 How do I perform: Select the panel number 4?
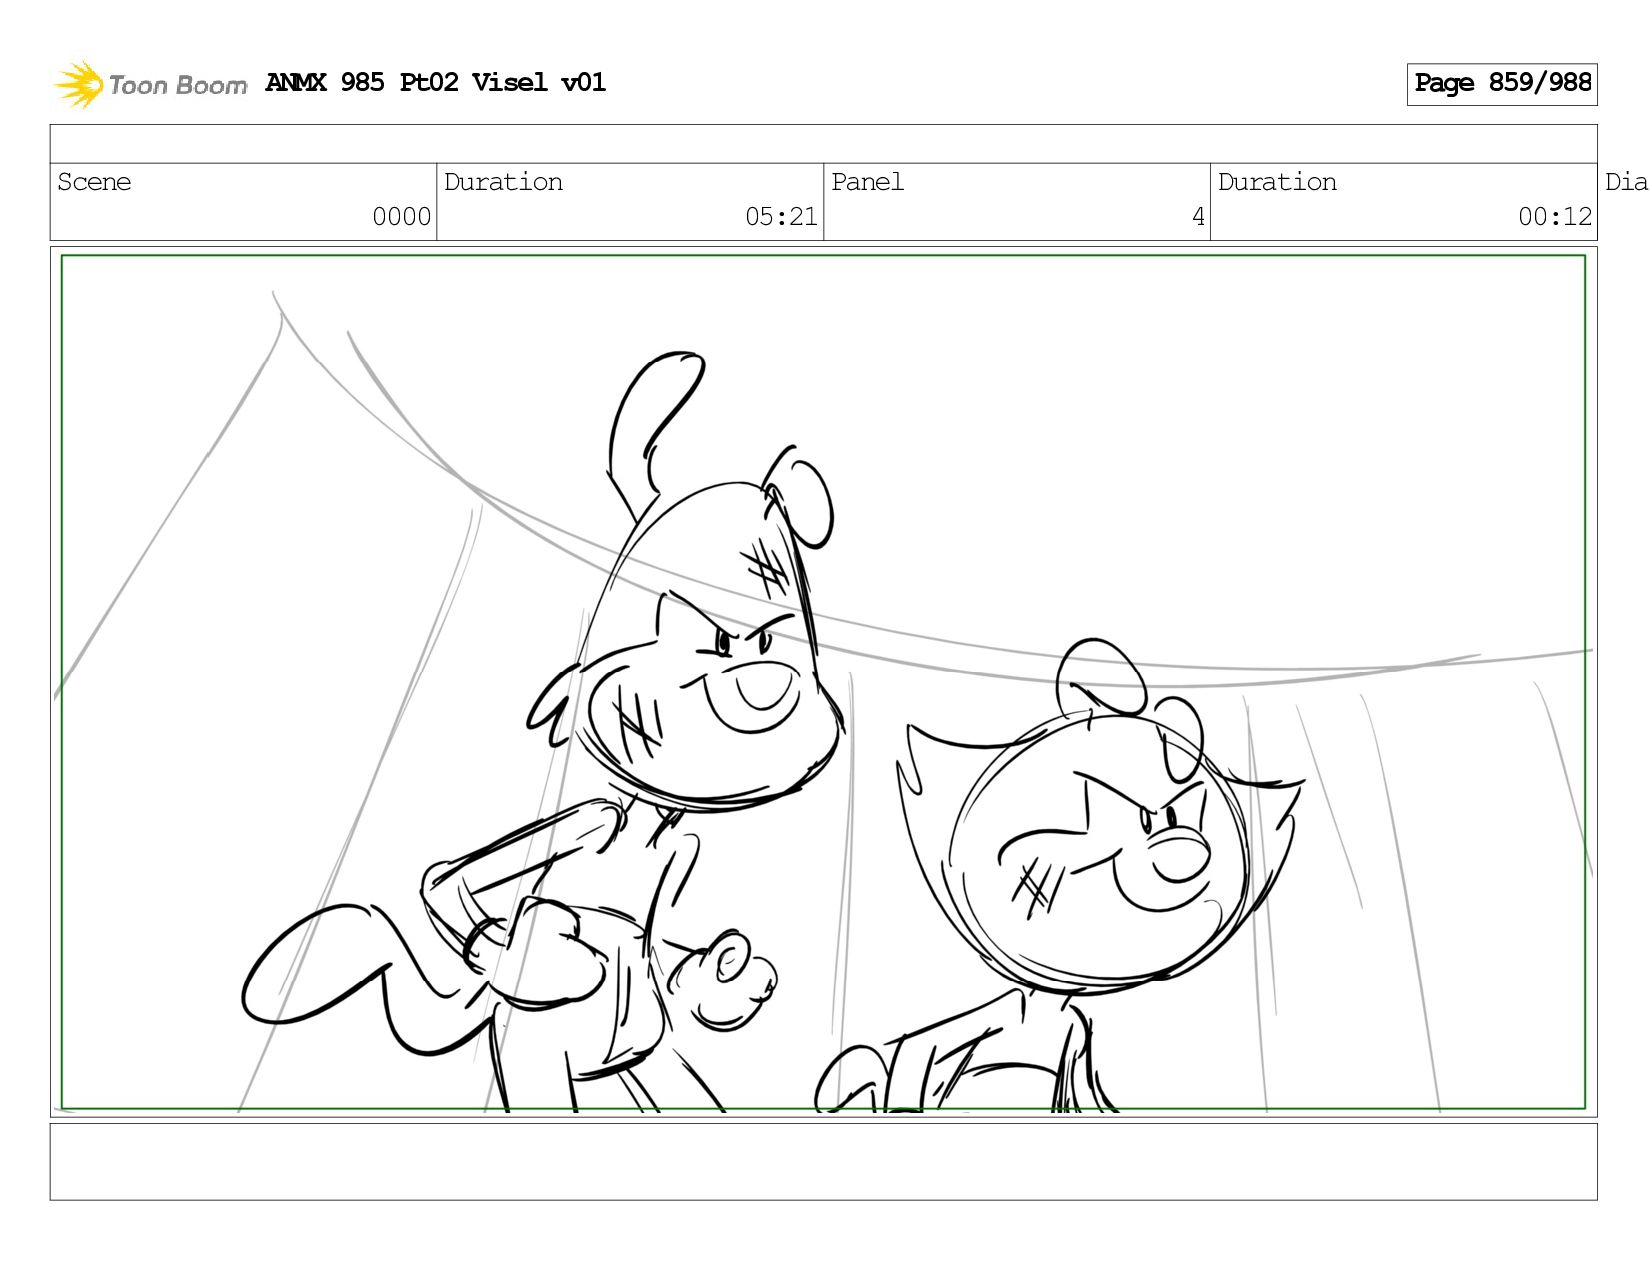[1198, 217]
